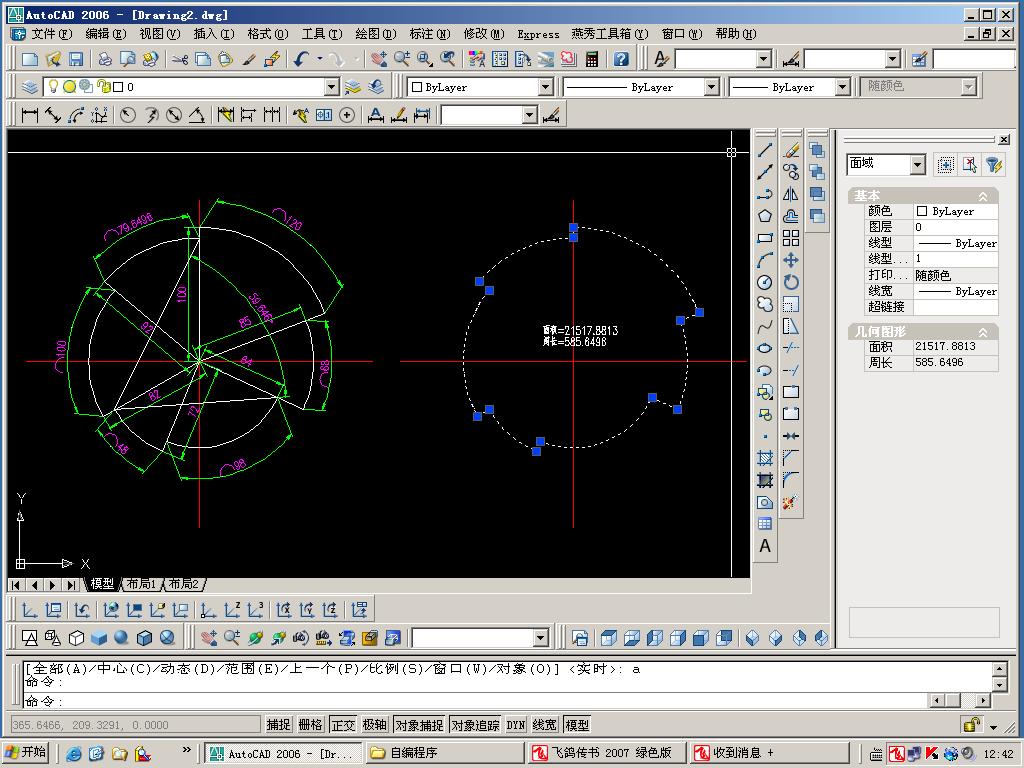The height and width of the screenshot is (768, 1024).
Task: Switch to the 布局2 layout tab
Action: [x=183, y=584]
